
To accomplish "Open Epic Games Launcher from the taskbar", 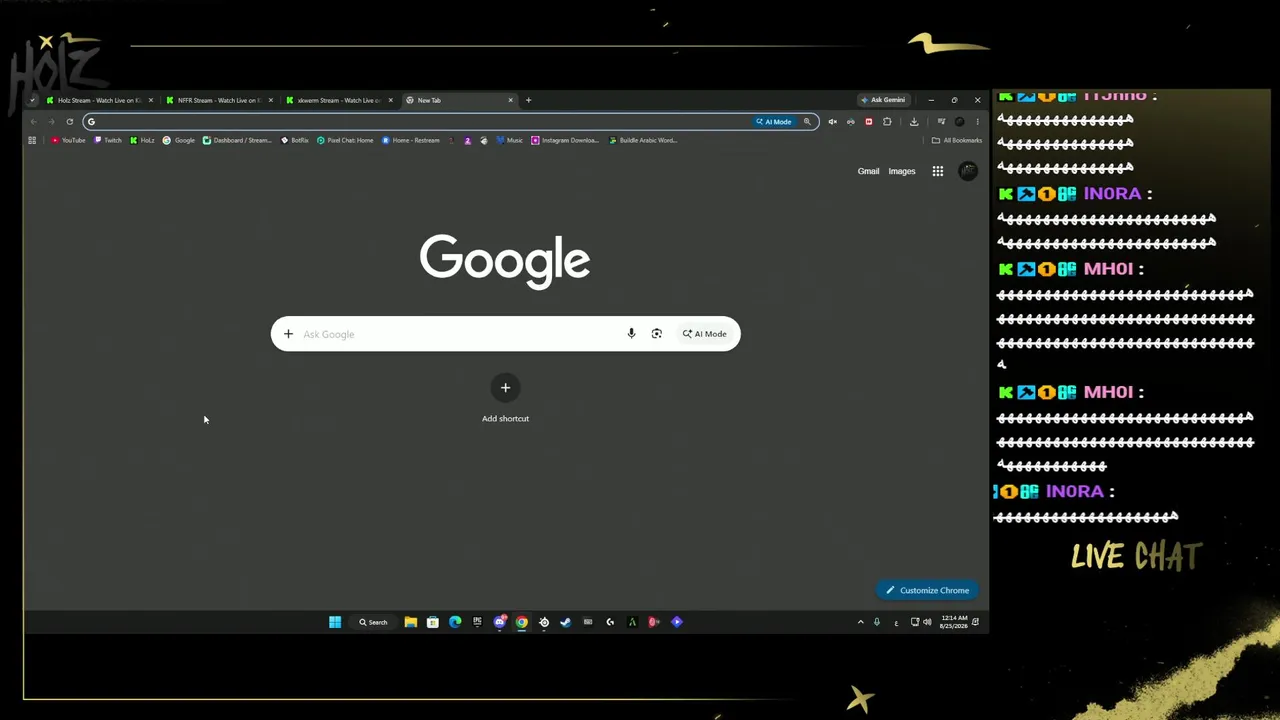I will [x=477, y=622].
